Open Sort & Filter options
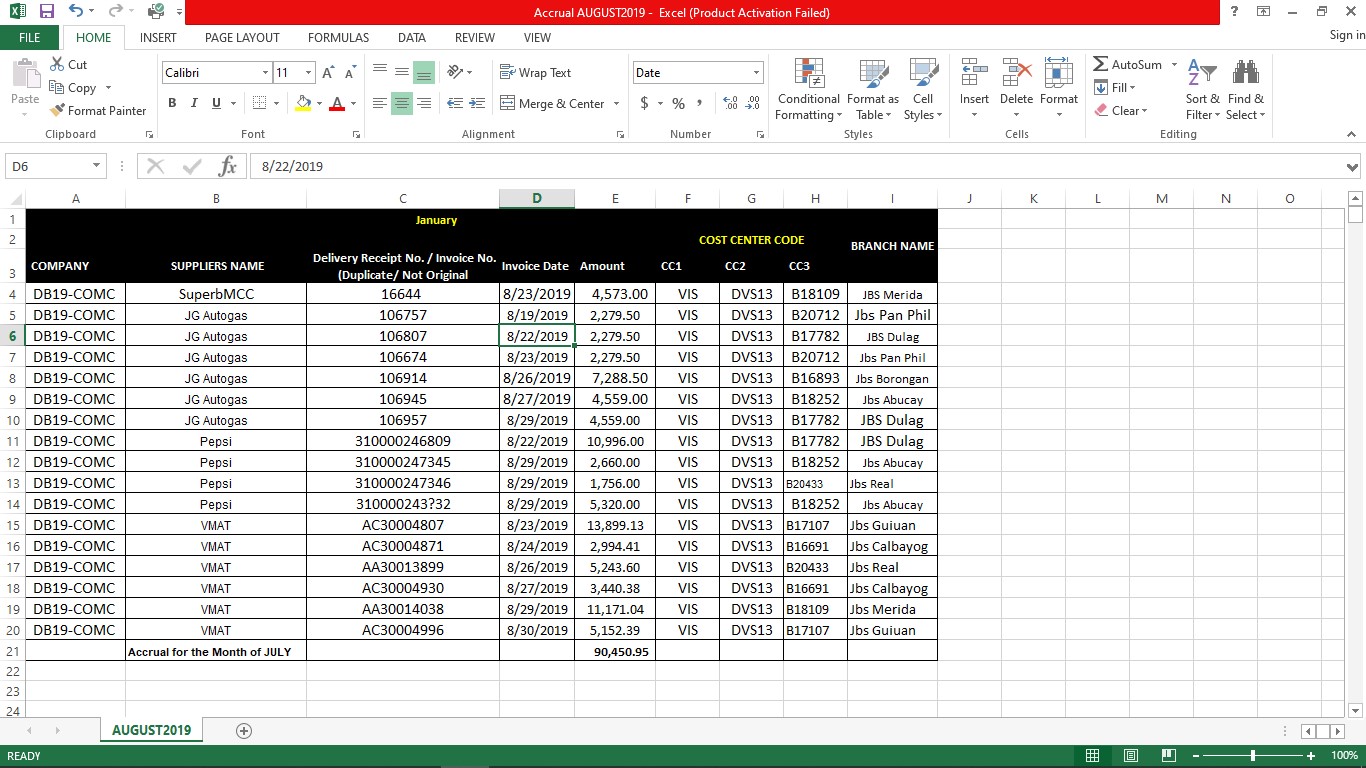This screenshot has width=1366, height=768. point(1202,89)
